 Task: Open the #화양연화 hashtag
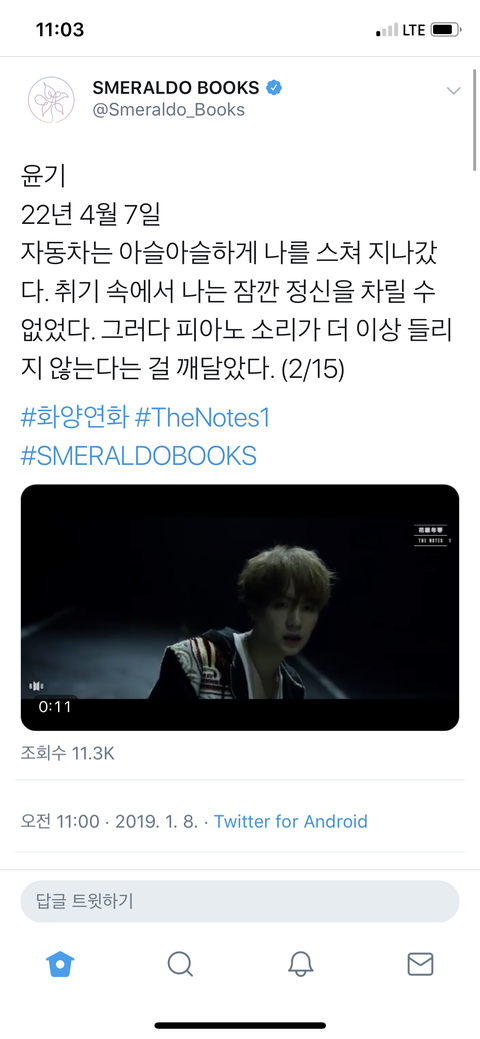pos(74,419)
